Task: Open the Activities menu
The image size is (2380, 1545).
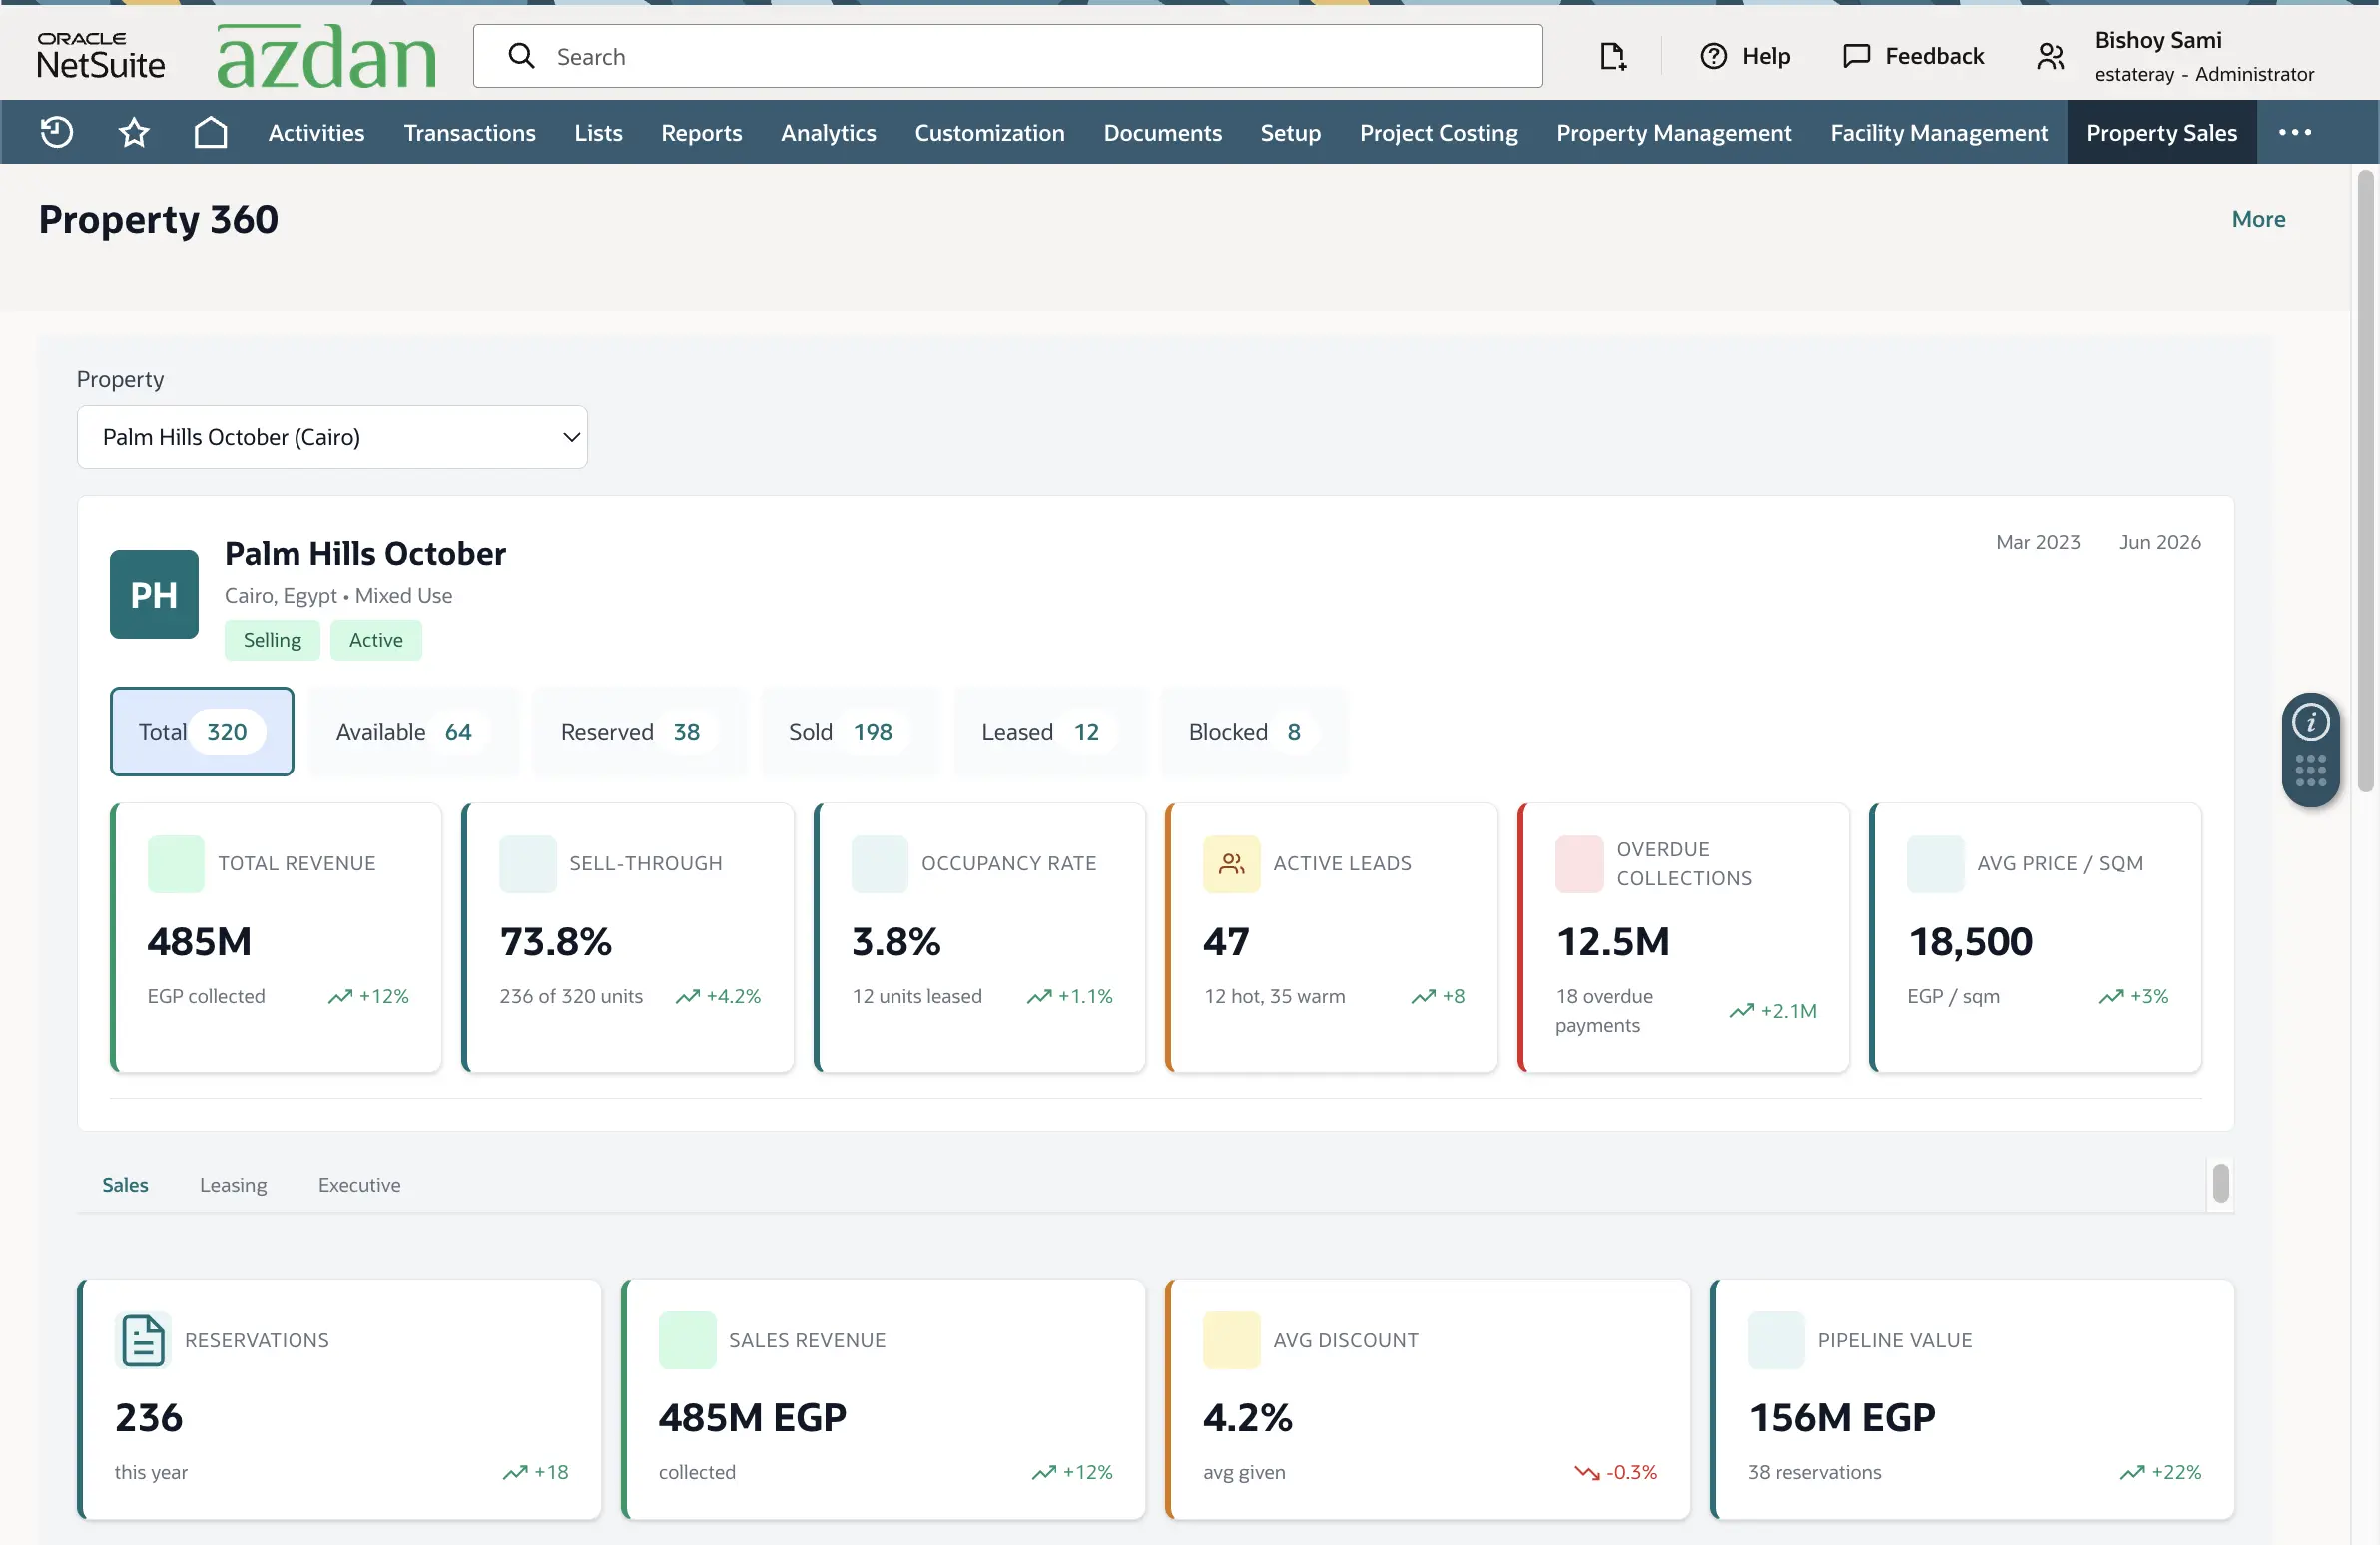Action: coord(316,132)
